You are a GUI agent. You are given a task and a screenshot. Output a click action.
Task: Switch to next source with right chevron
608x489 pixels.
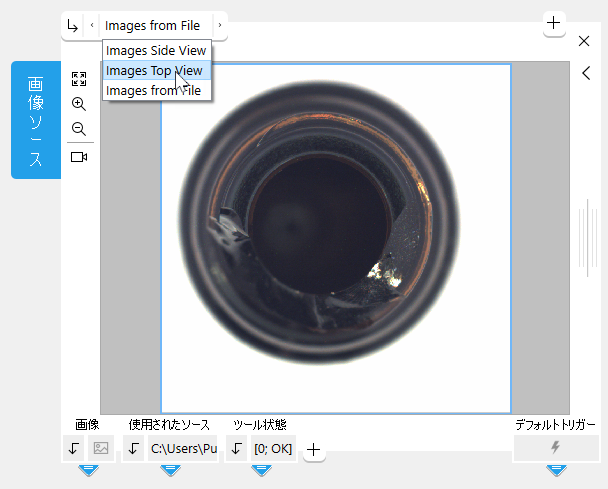(219, 25)
